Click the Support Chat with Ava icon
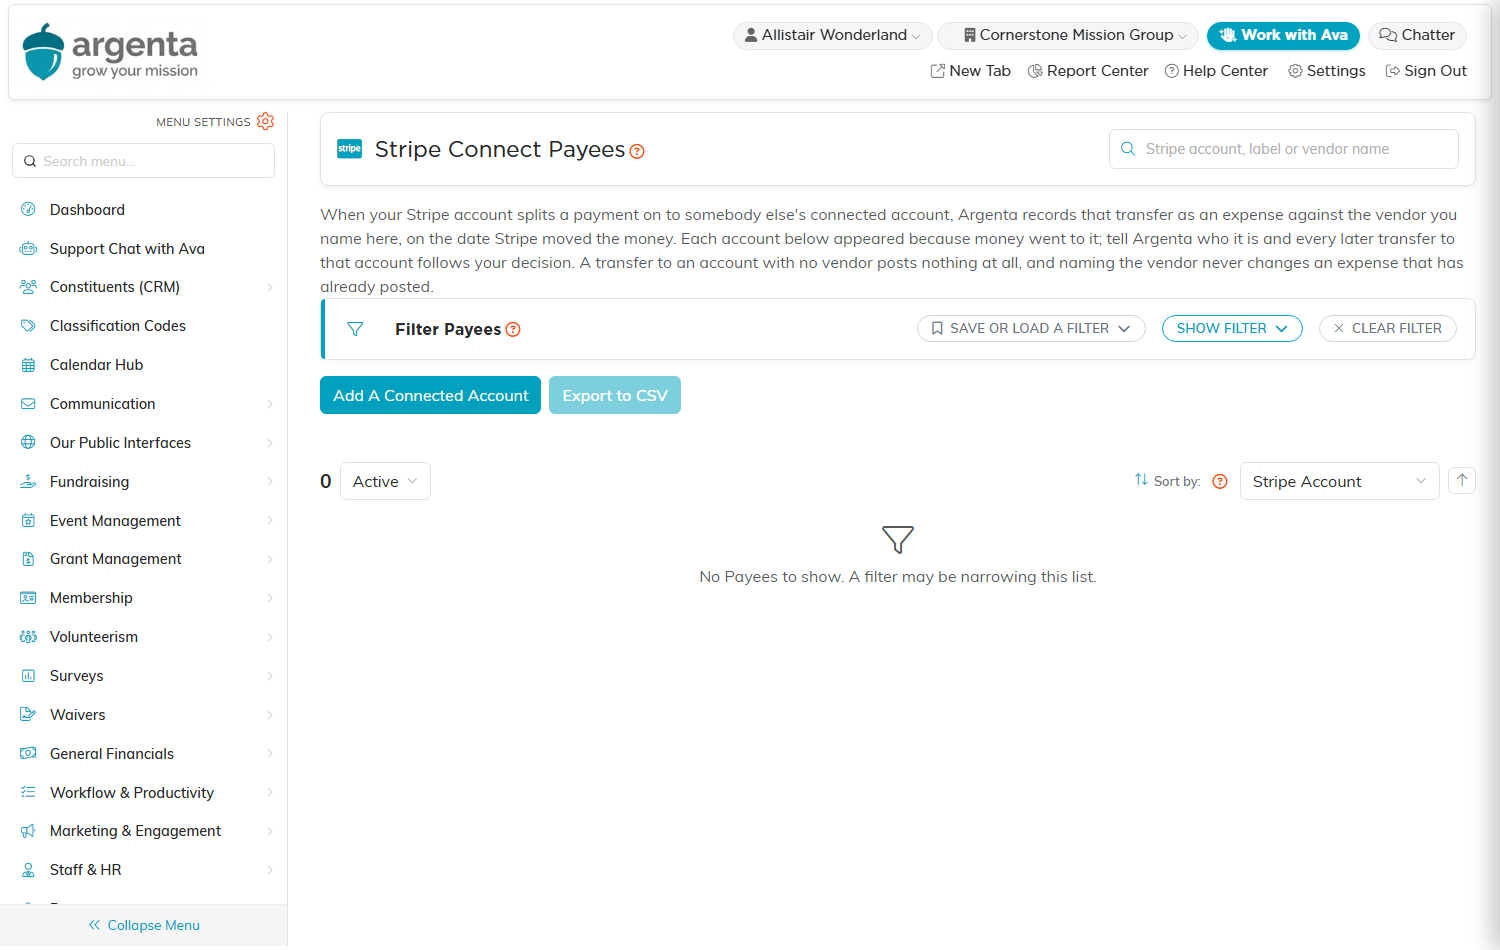Viewport: 1500px width, 950px height. (28, 249)
